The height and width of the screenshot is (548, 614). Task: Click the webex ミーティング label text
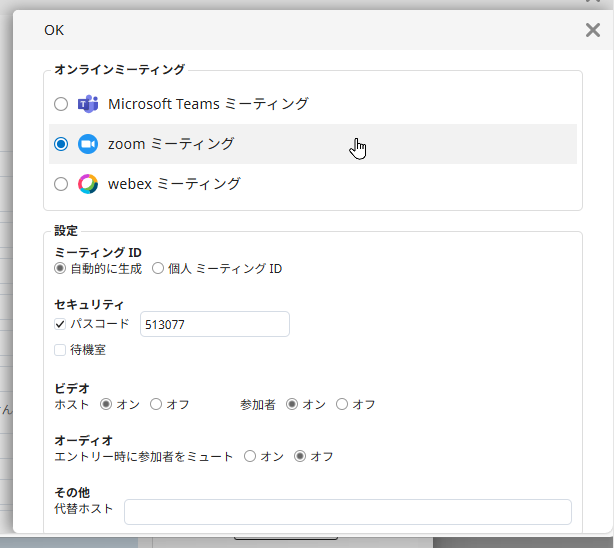[174, 184]
